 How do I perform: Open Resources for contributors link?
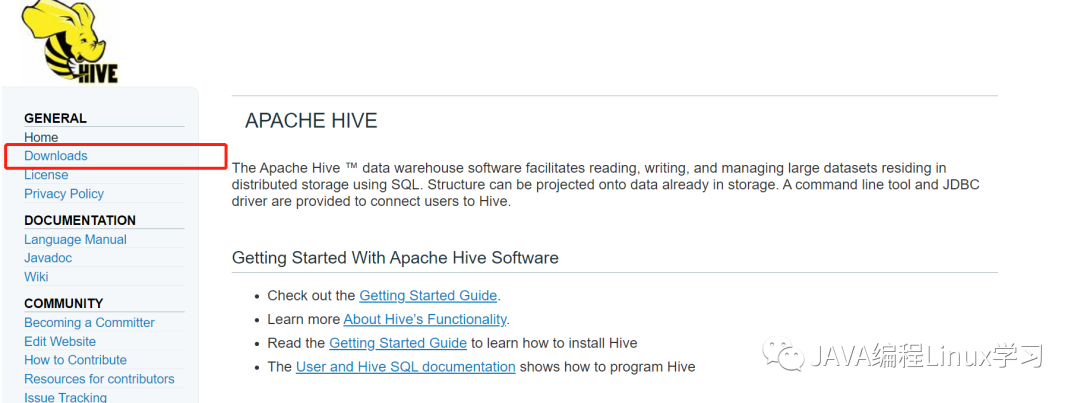(x=99, y=379)
